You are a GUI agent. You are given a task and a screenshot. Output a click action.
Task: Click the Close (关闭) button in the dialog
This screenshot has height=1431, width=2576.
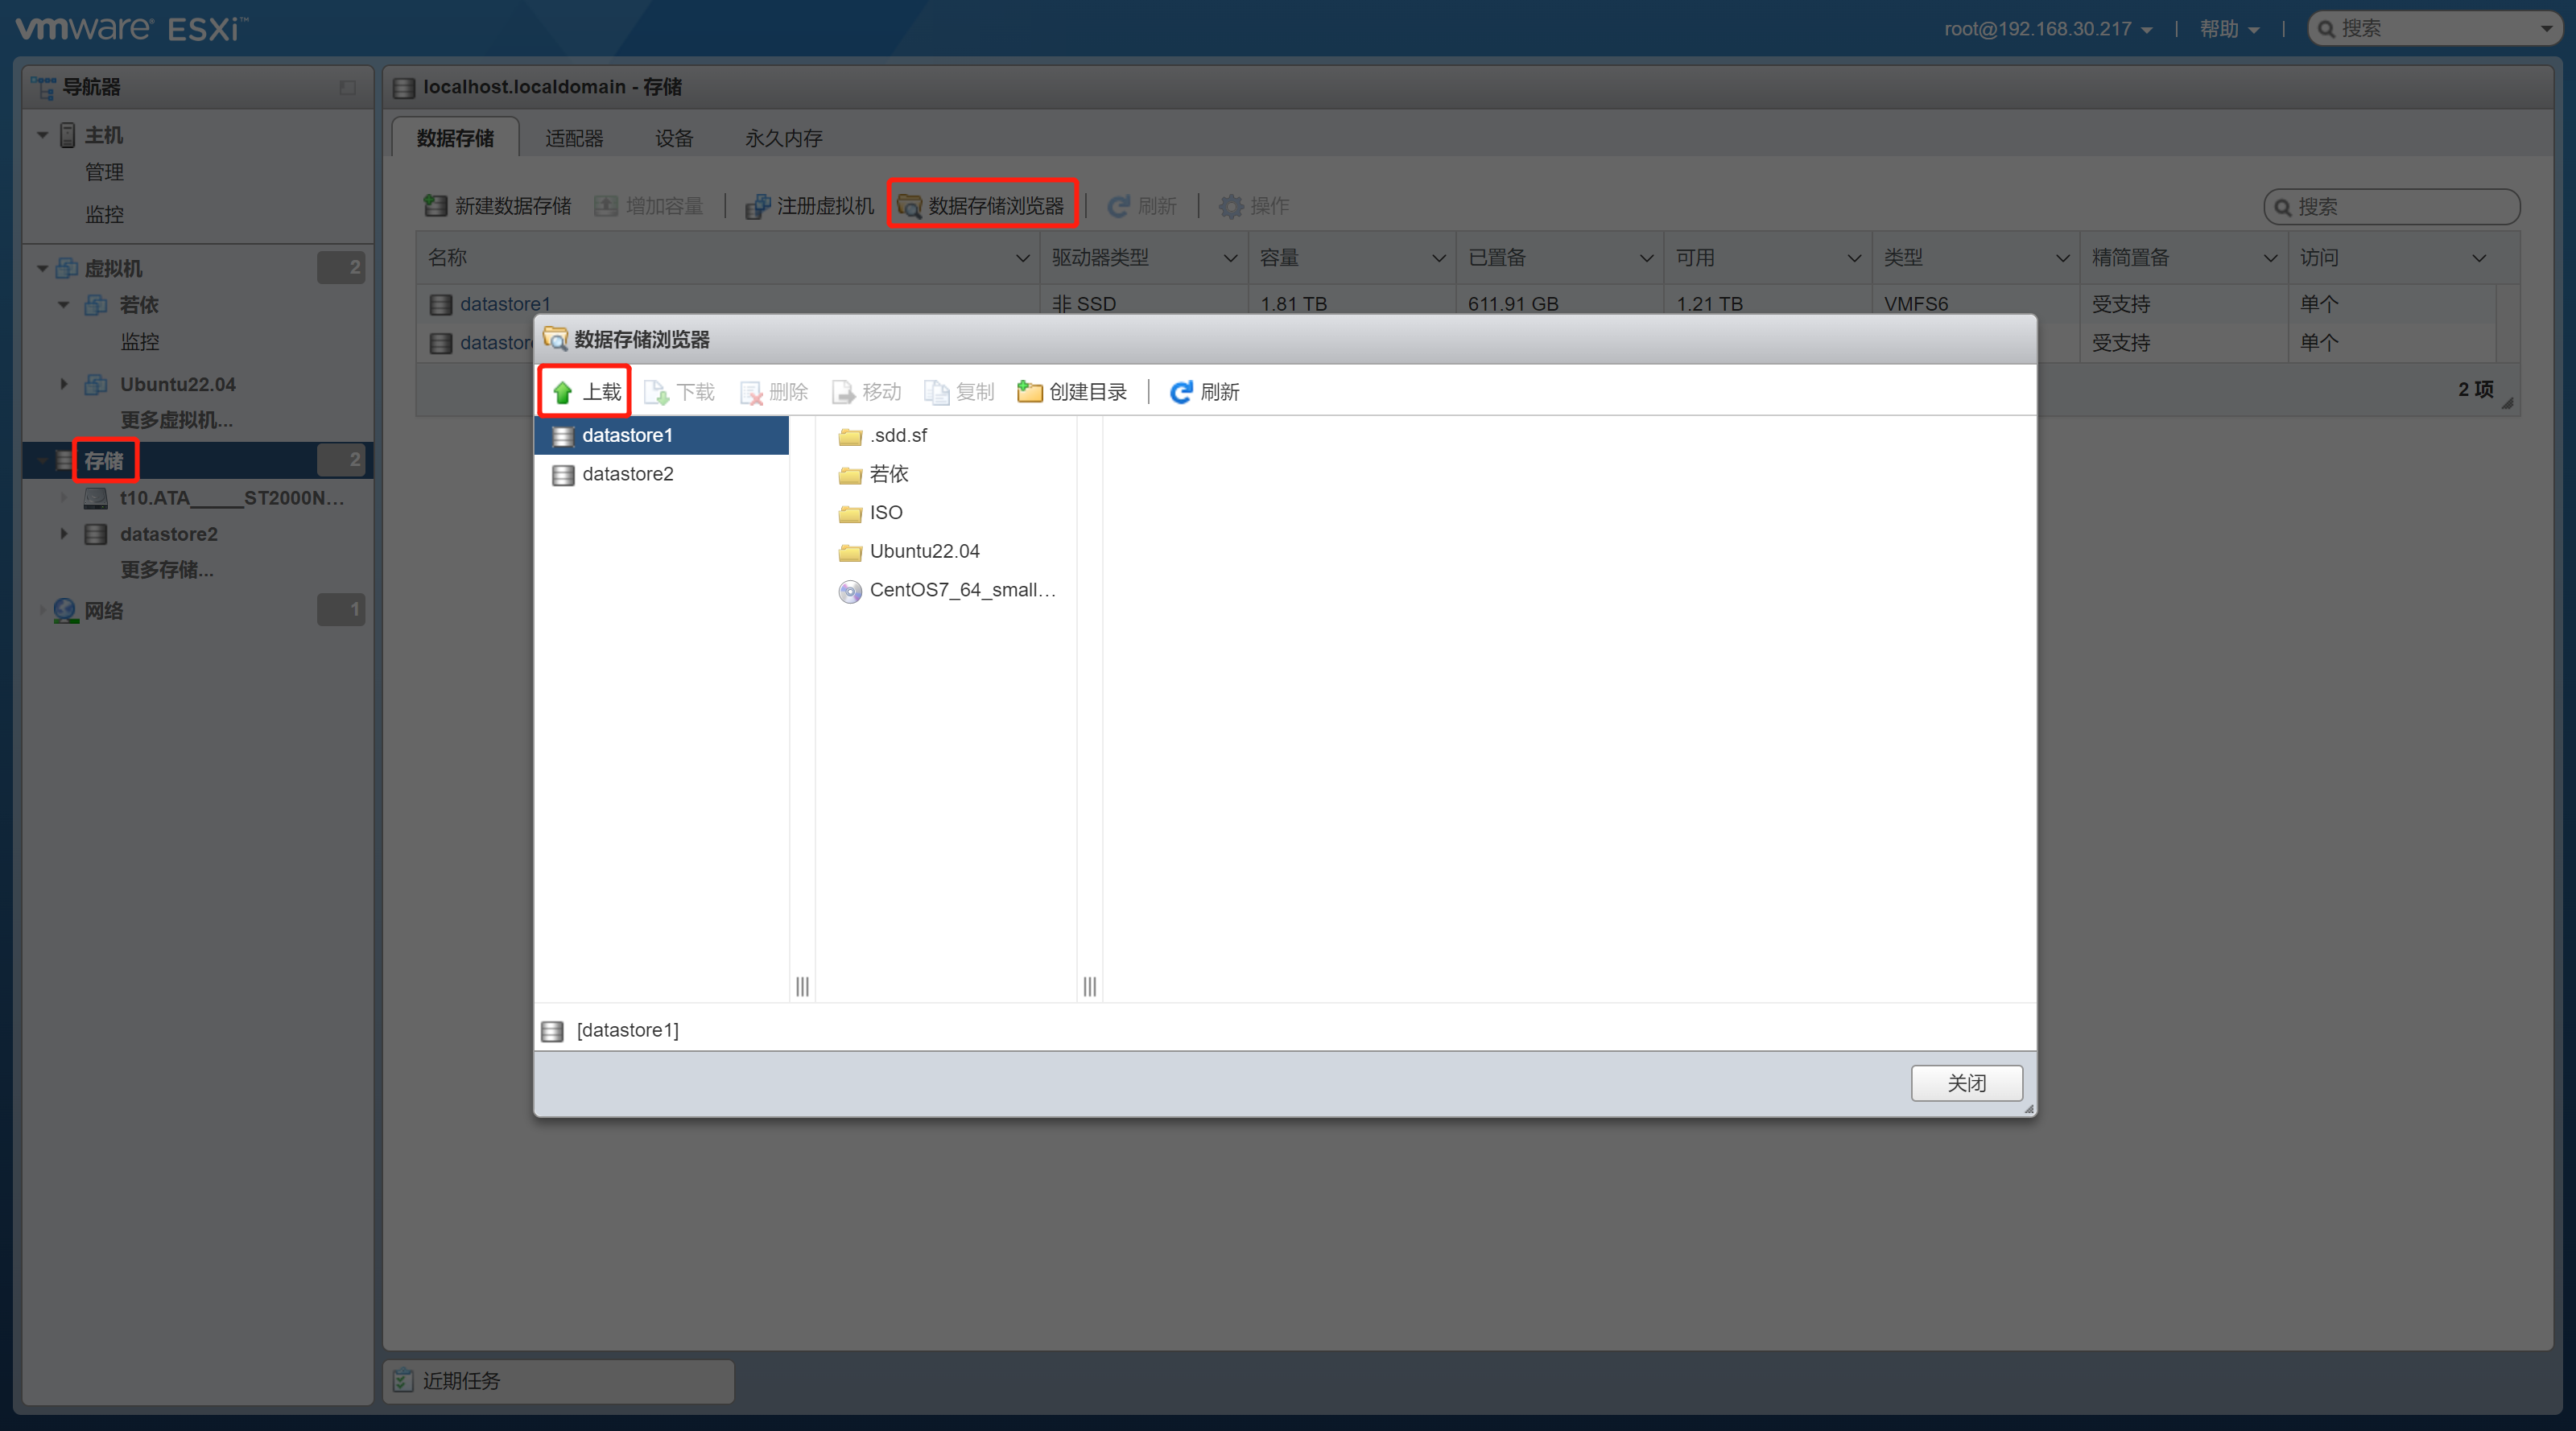[1965, 1083]
